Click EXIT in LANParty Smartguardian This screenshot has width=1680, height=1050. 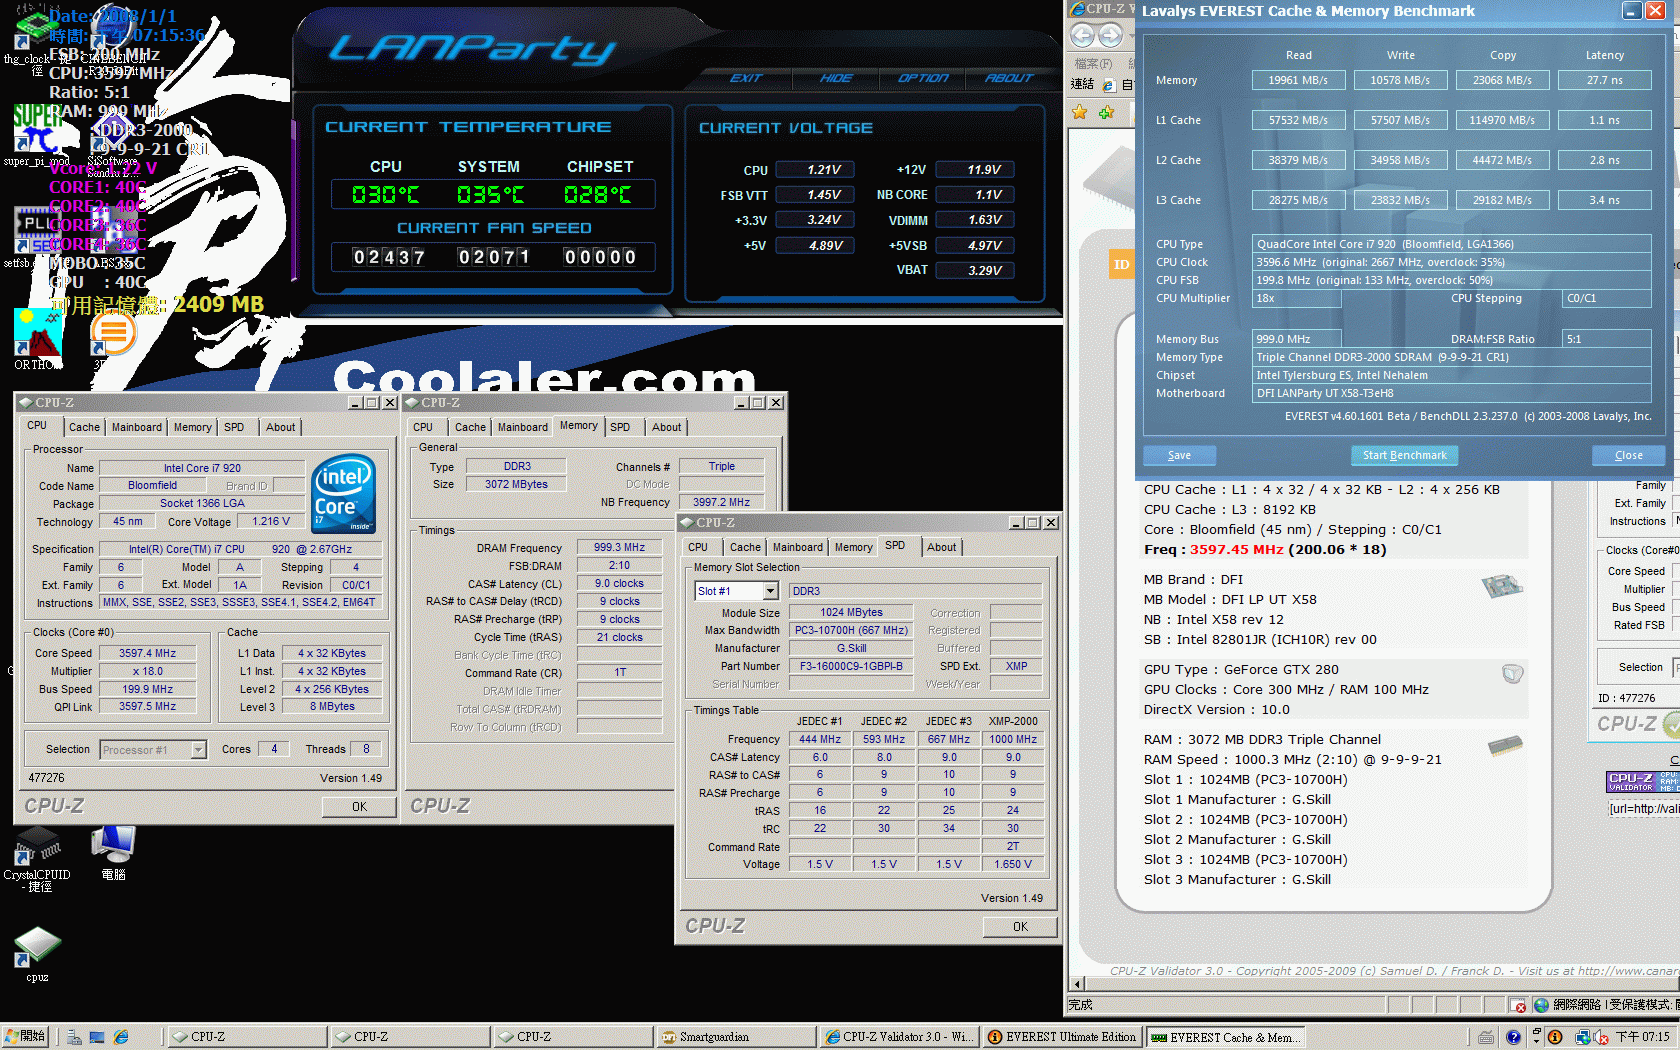745,78
